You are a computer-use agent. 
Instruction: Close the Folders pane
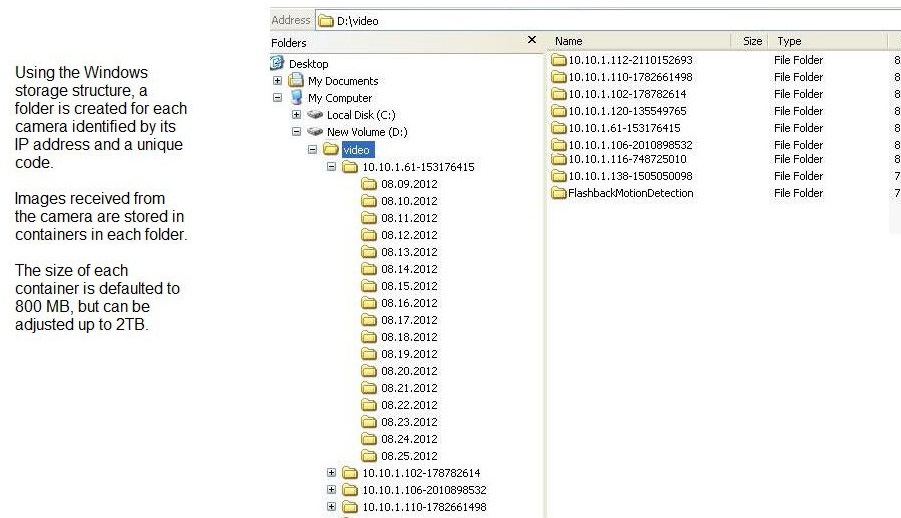point(532,40)
